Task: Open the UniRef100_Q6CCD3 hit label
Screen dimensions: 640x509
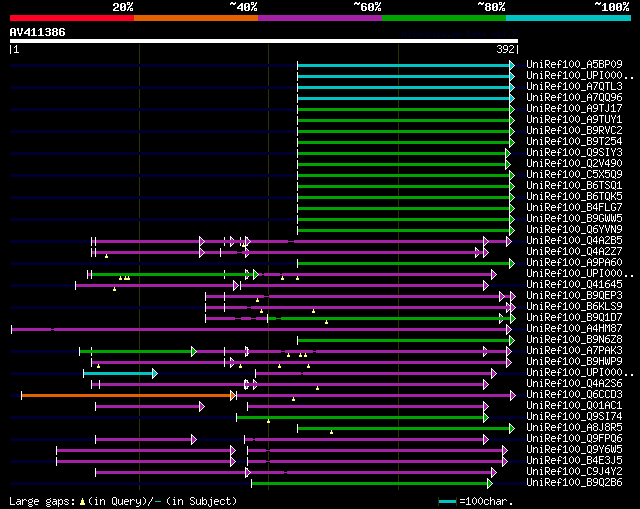Action: coord(574,394)
